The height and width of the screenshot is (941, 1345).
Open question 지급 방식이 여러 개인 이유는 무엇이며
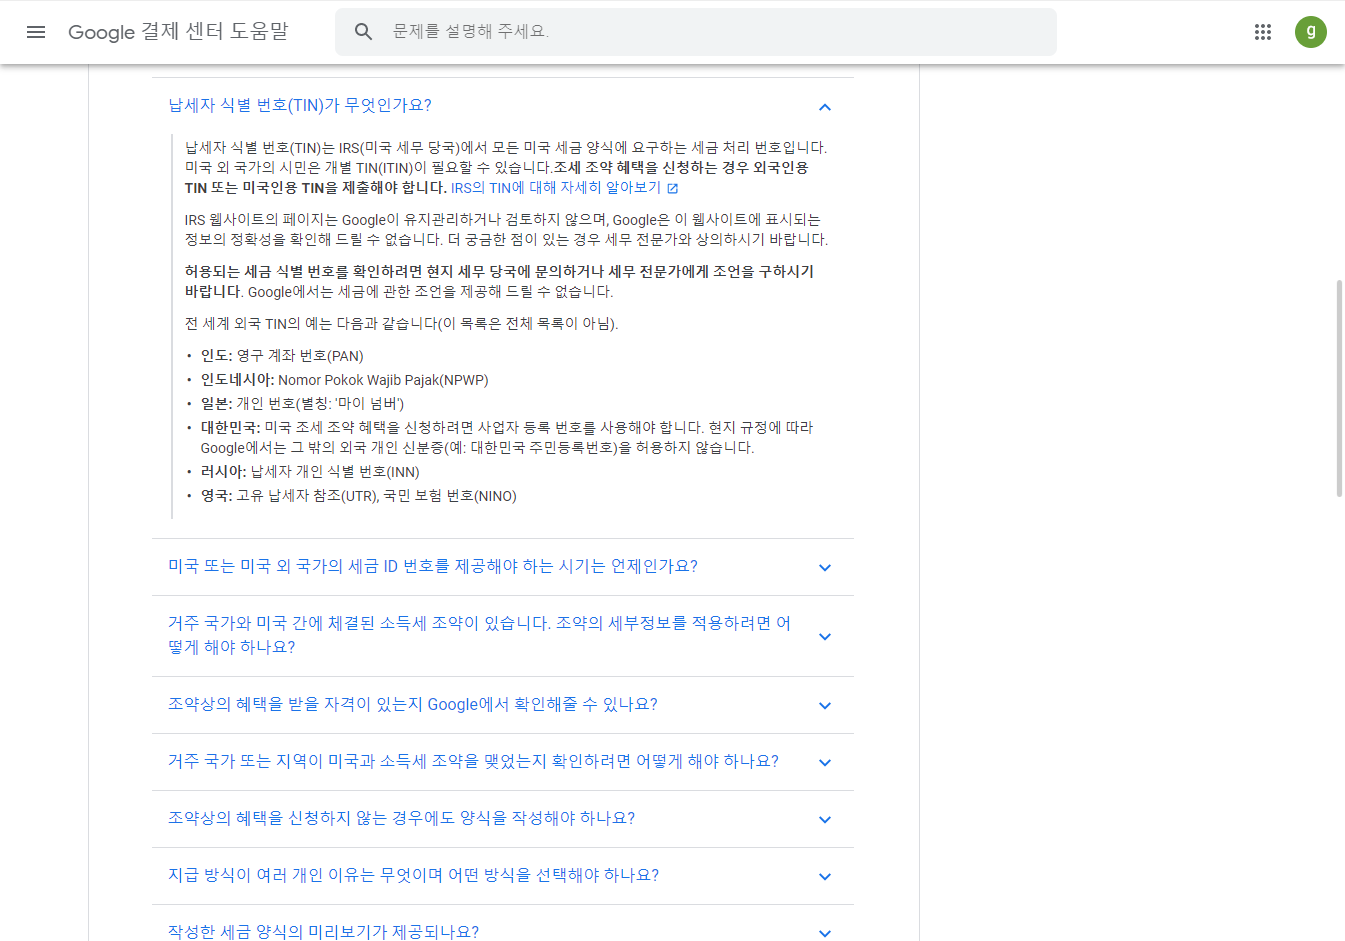click(x=413, y=875)
